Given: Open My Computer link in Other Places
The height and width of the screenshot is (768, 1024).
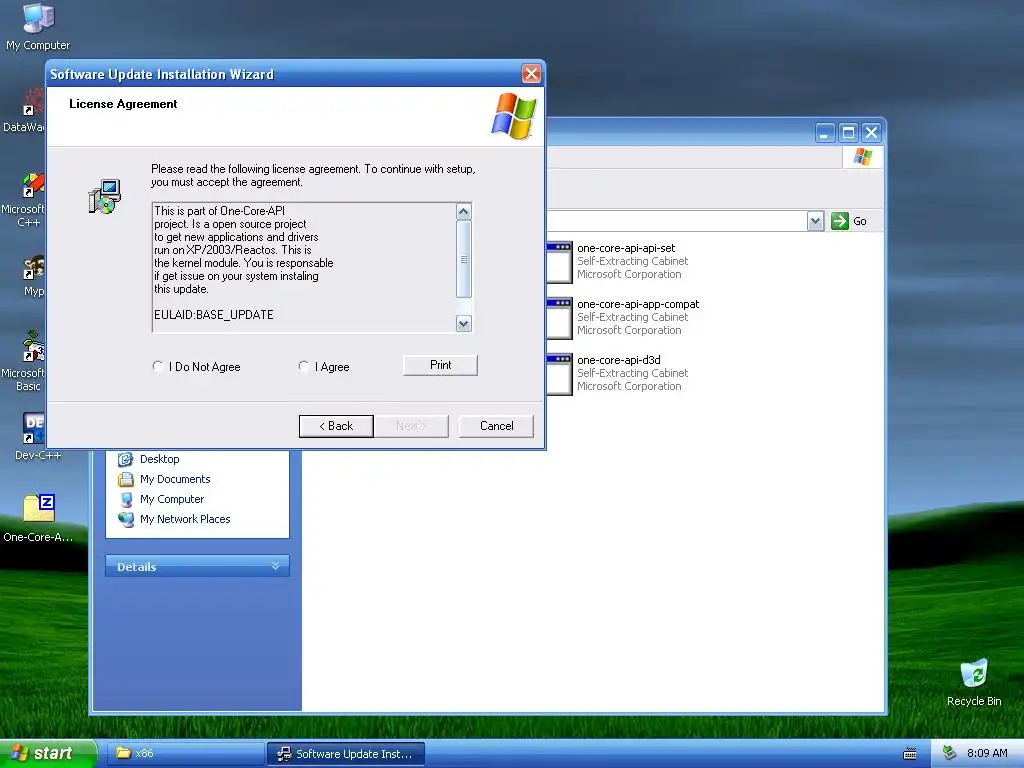Looking at the screenshot, I should (172, 500).
